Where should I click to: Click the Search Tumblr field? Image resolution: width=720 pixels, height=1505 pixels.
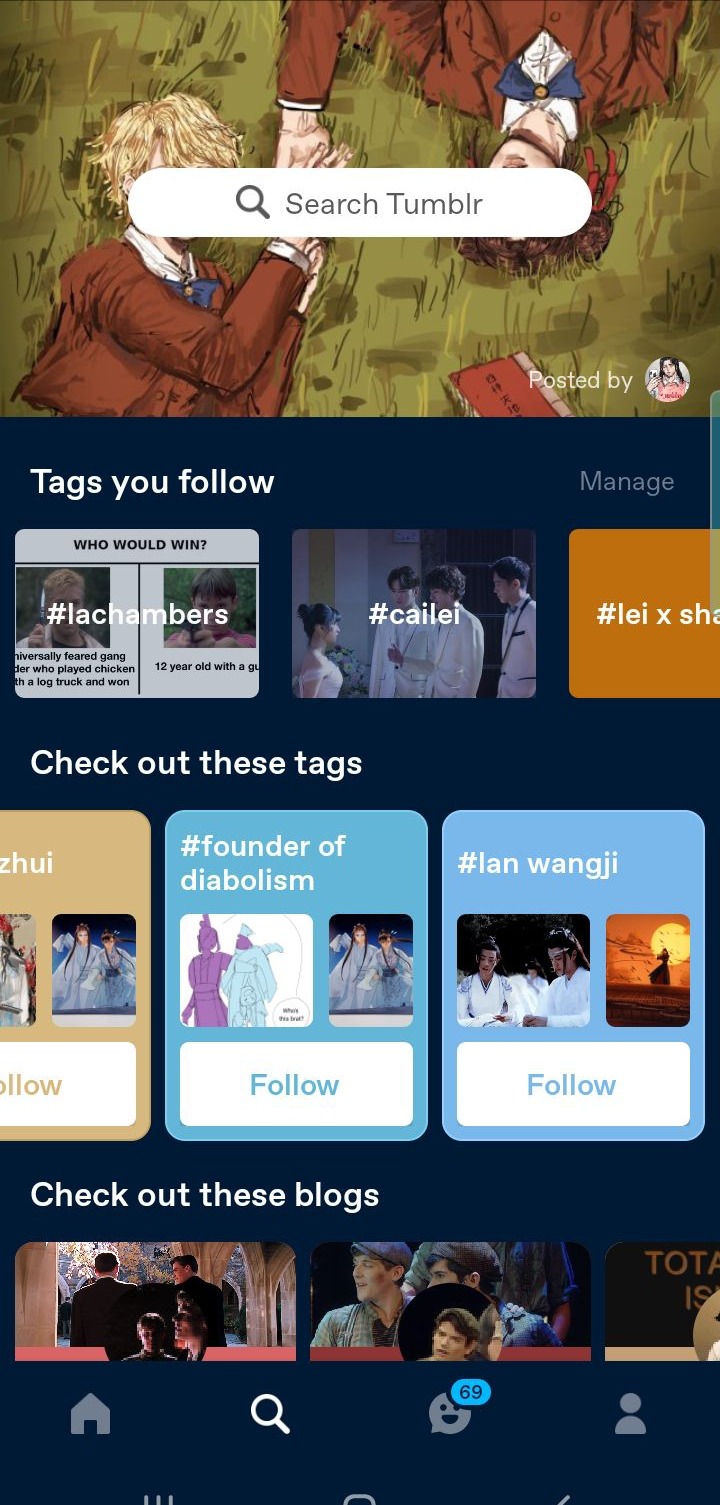tap(360, 203)
